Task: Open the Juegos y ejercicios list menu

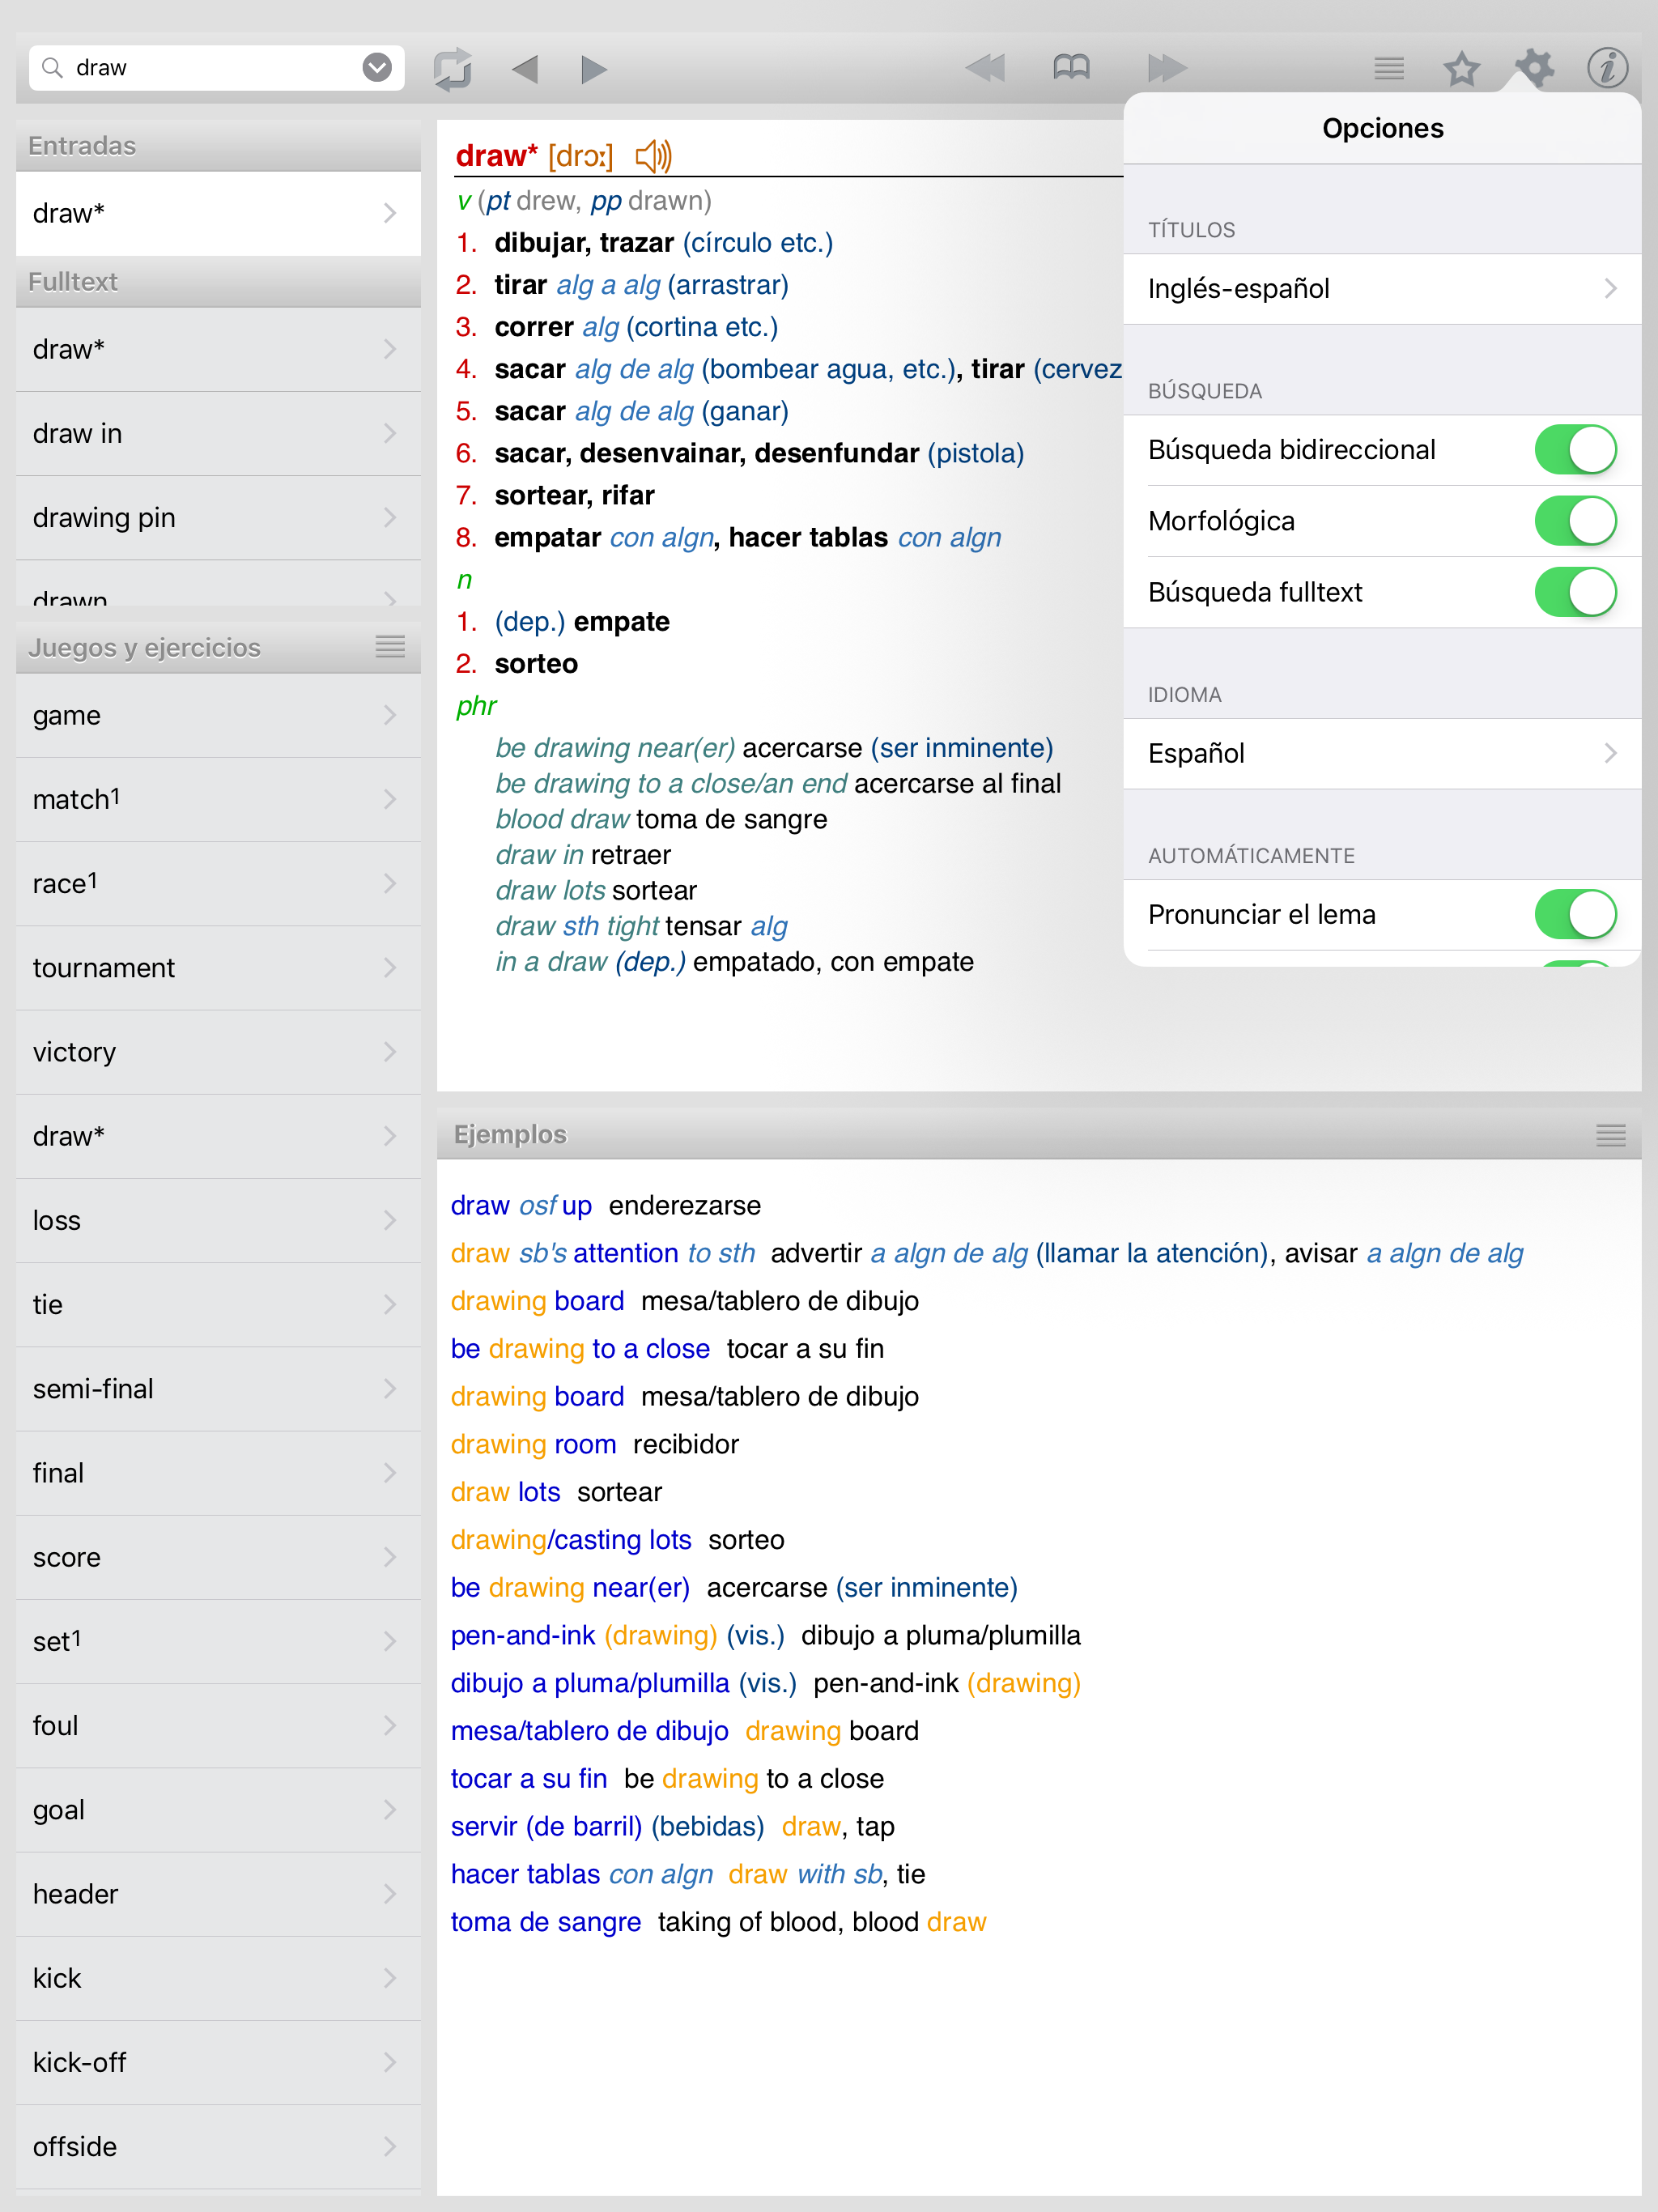Action: click(x=389, y=647)
